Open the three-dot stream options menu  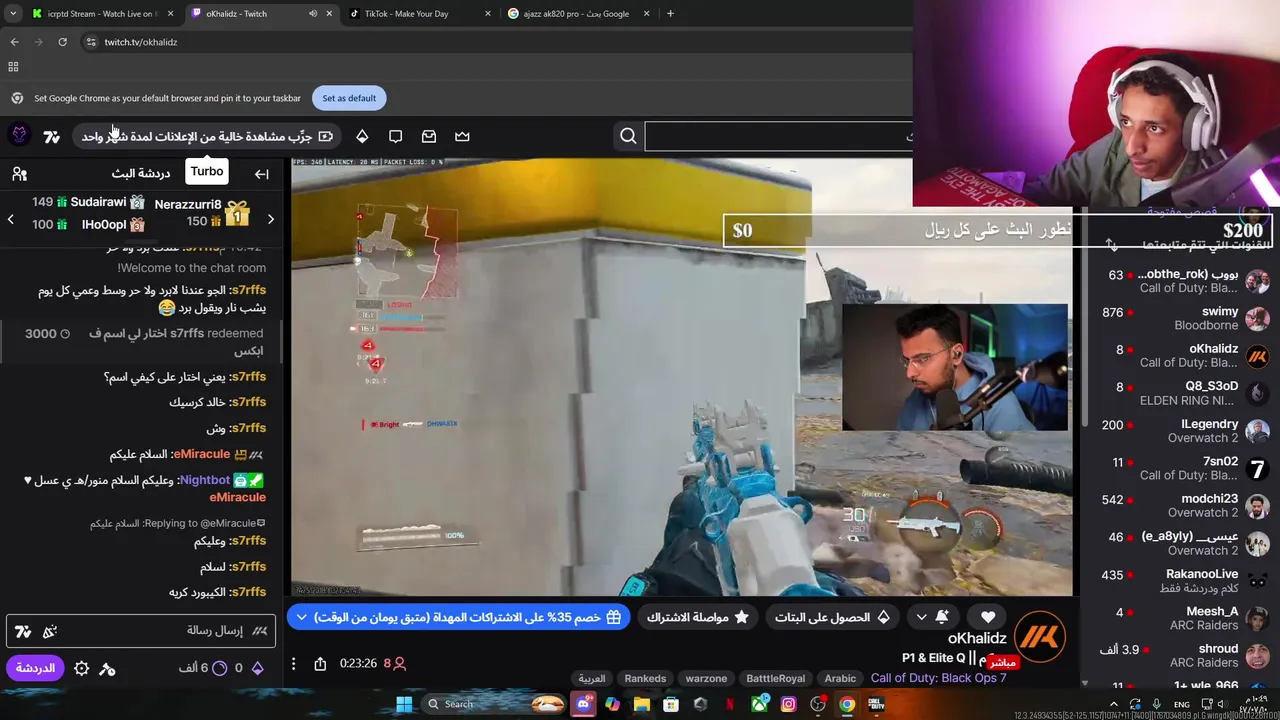(x=293, y=663)
